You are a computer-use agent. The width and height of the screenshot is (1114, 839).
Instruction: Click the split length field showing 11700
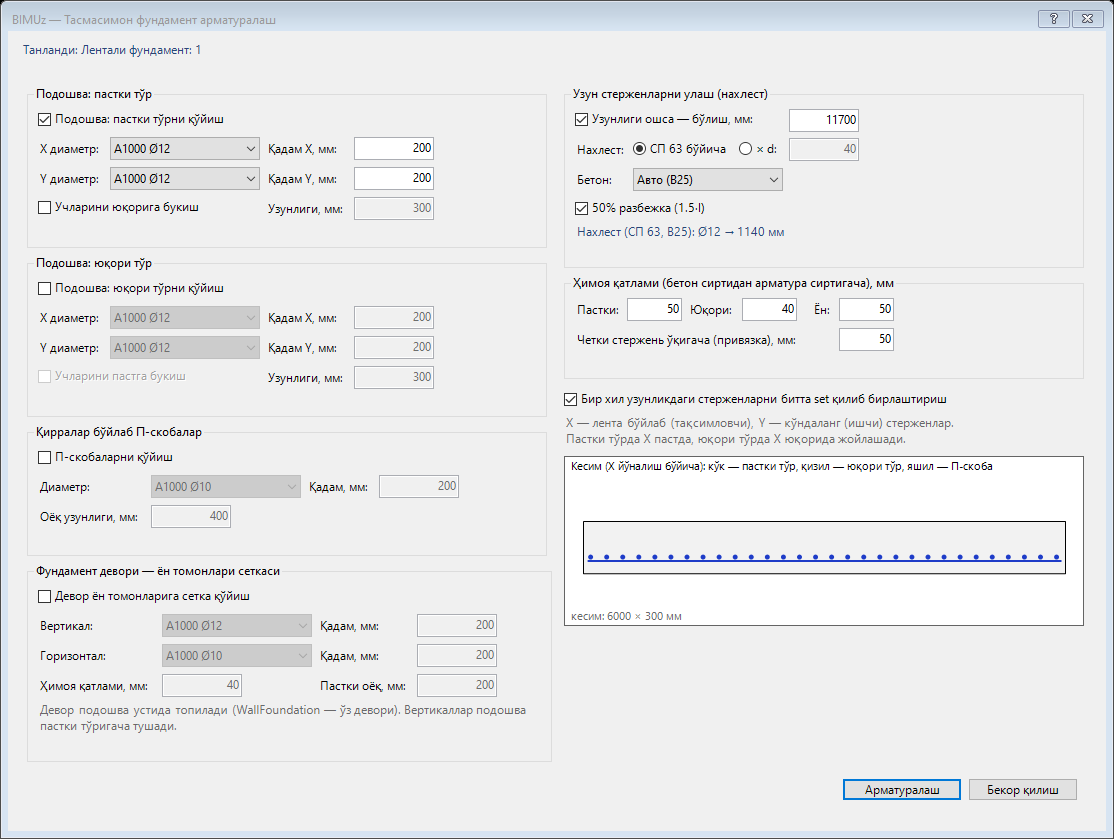point(824,120)
